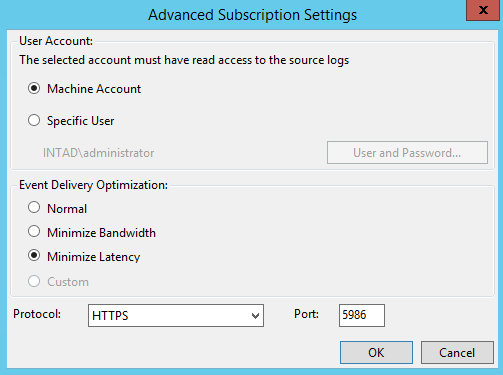Click the User and Password button
The height and width of the screenshot is (375, 503).
click(x=407, y=153)
